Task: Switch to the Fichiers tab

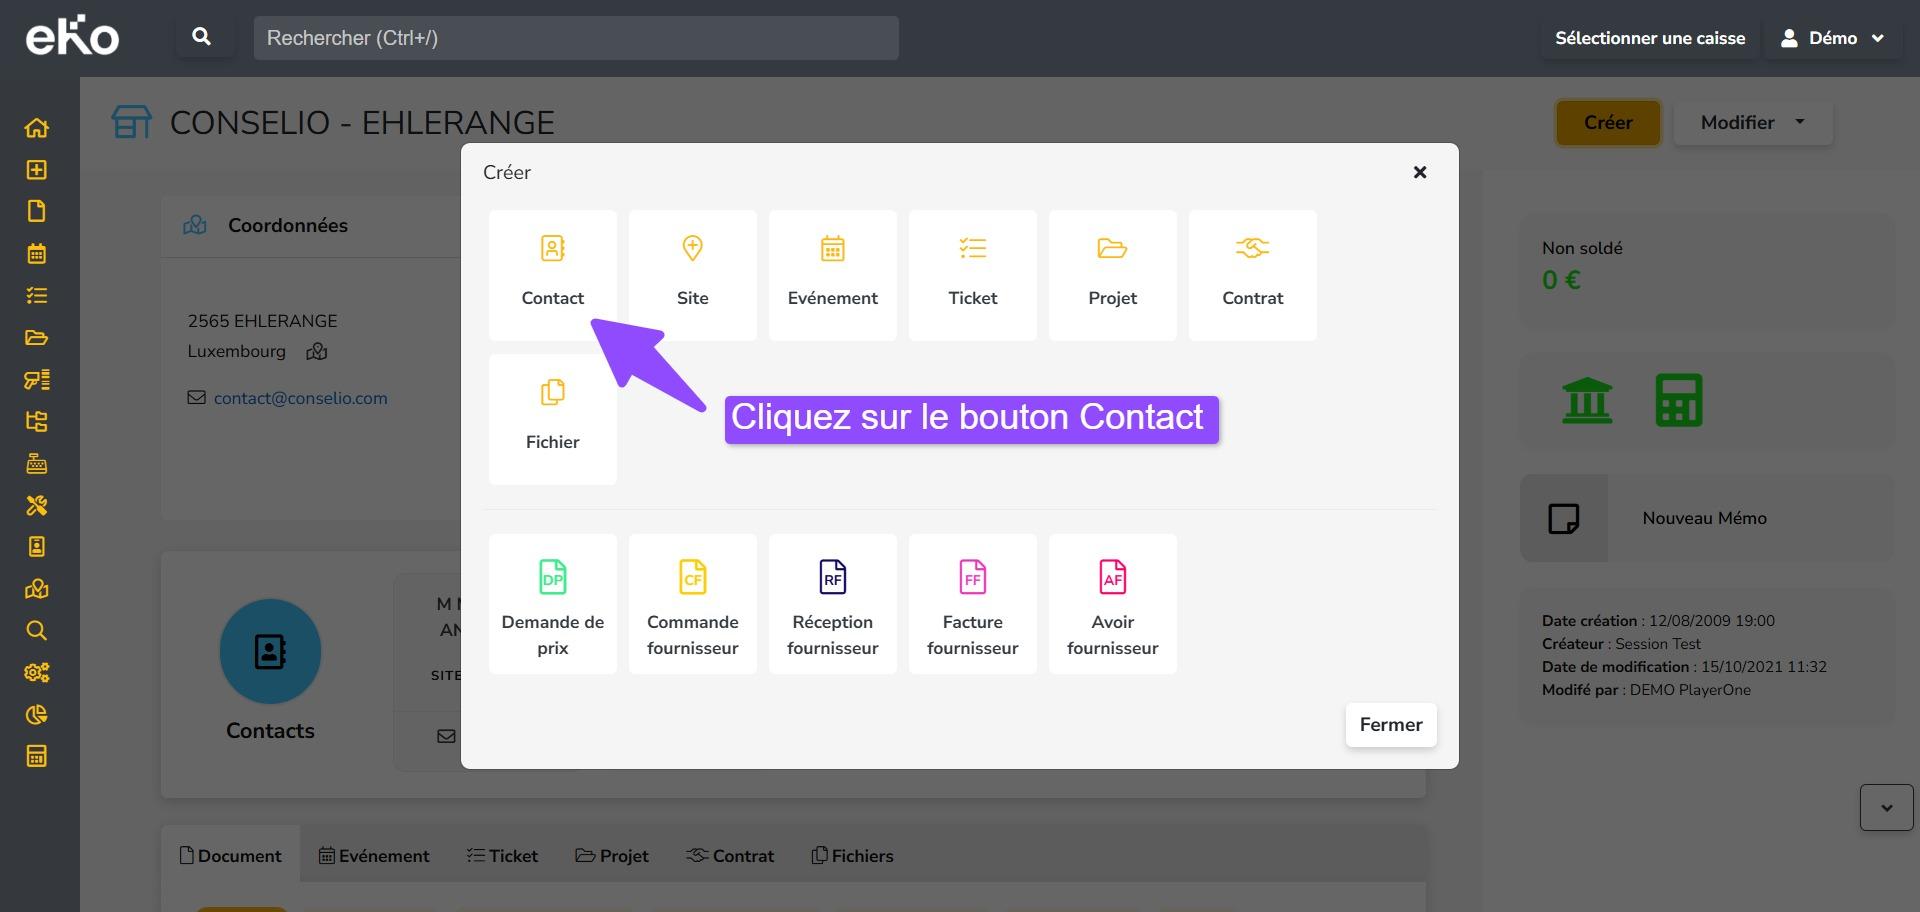Action: (x=852, y=856)
